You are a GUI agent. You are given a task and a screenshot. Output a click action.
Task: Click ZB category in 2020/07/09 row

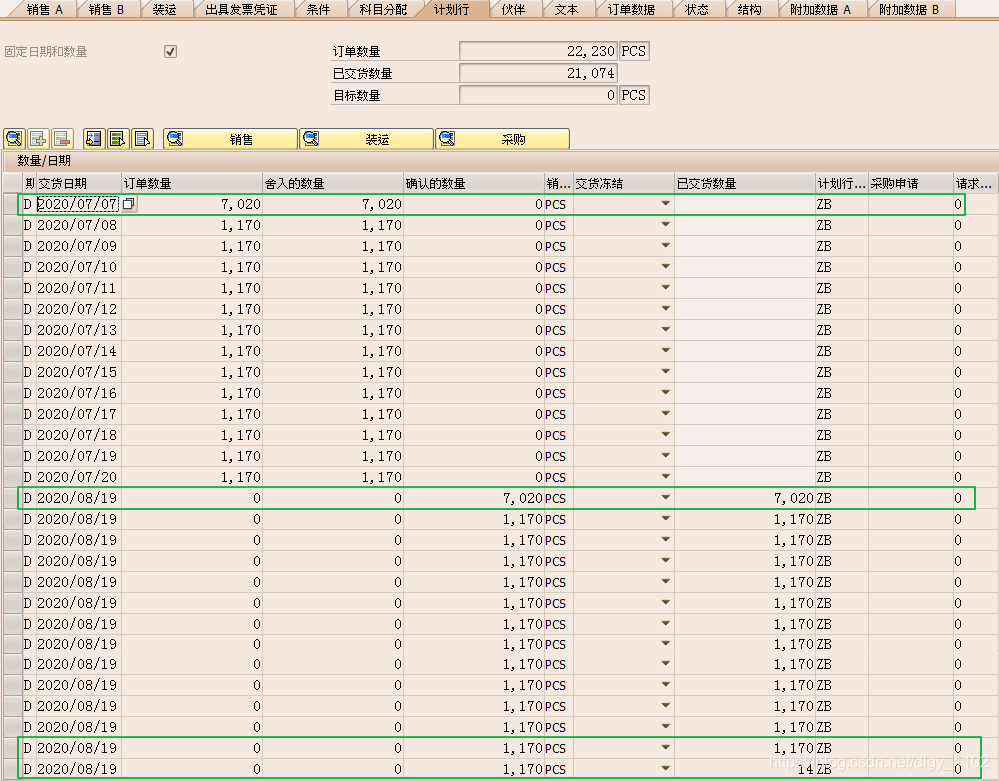click(x=842, y=246)
